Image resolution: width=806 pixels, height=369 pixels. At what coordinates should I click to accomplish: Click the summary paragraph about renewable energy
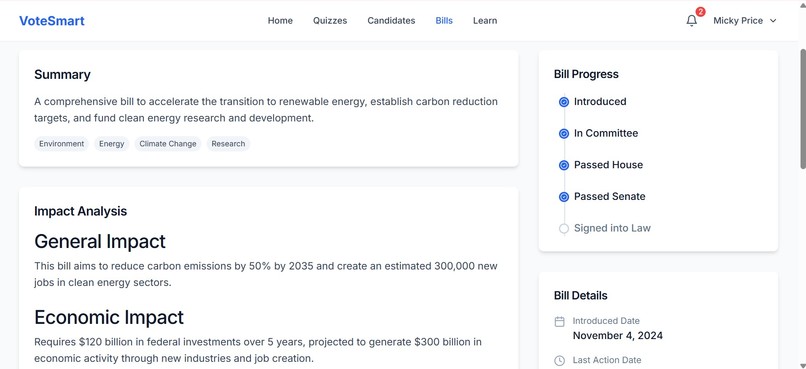coord(266,109)
